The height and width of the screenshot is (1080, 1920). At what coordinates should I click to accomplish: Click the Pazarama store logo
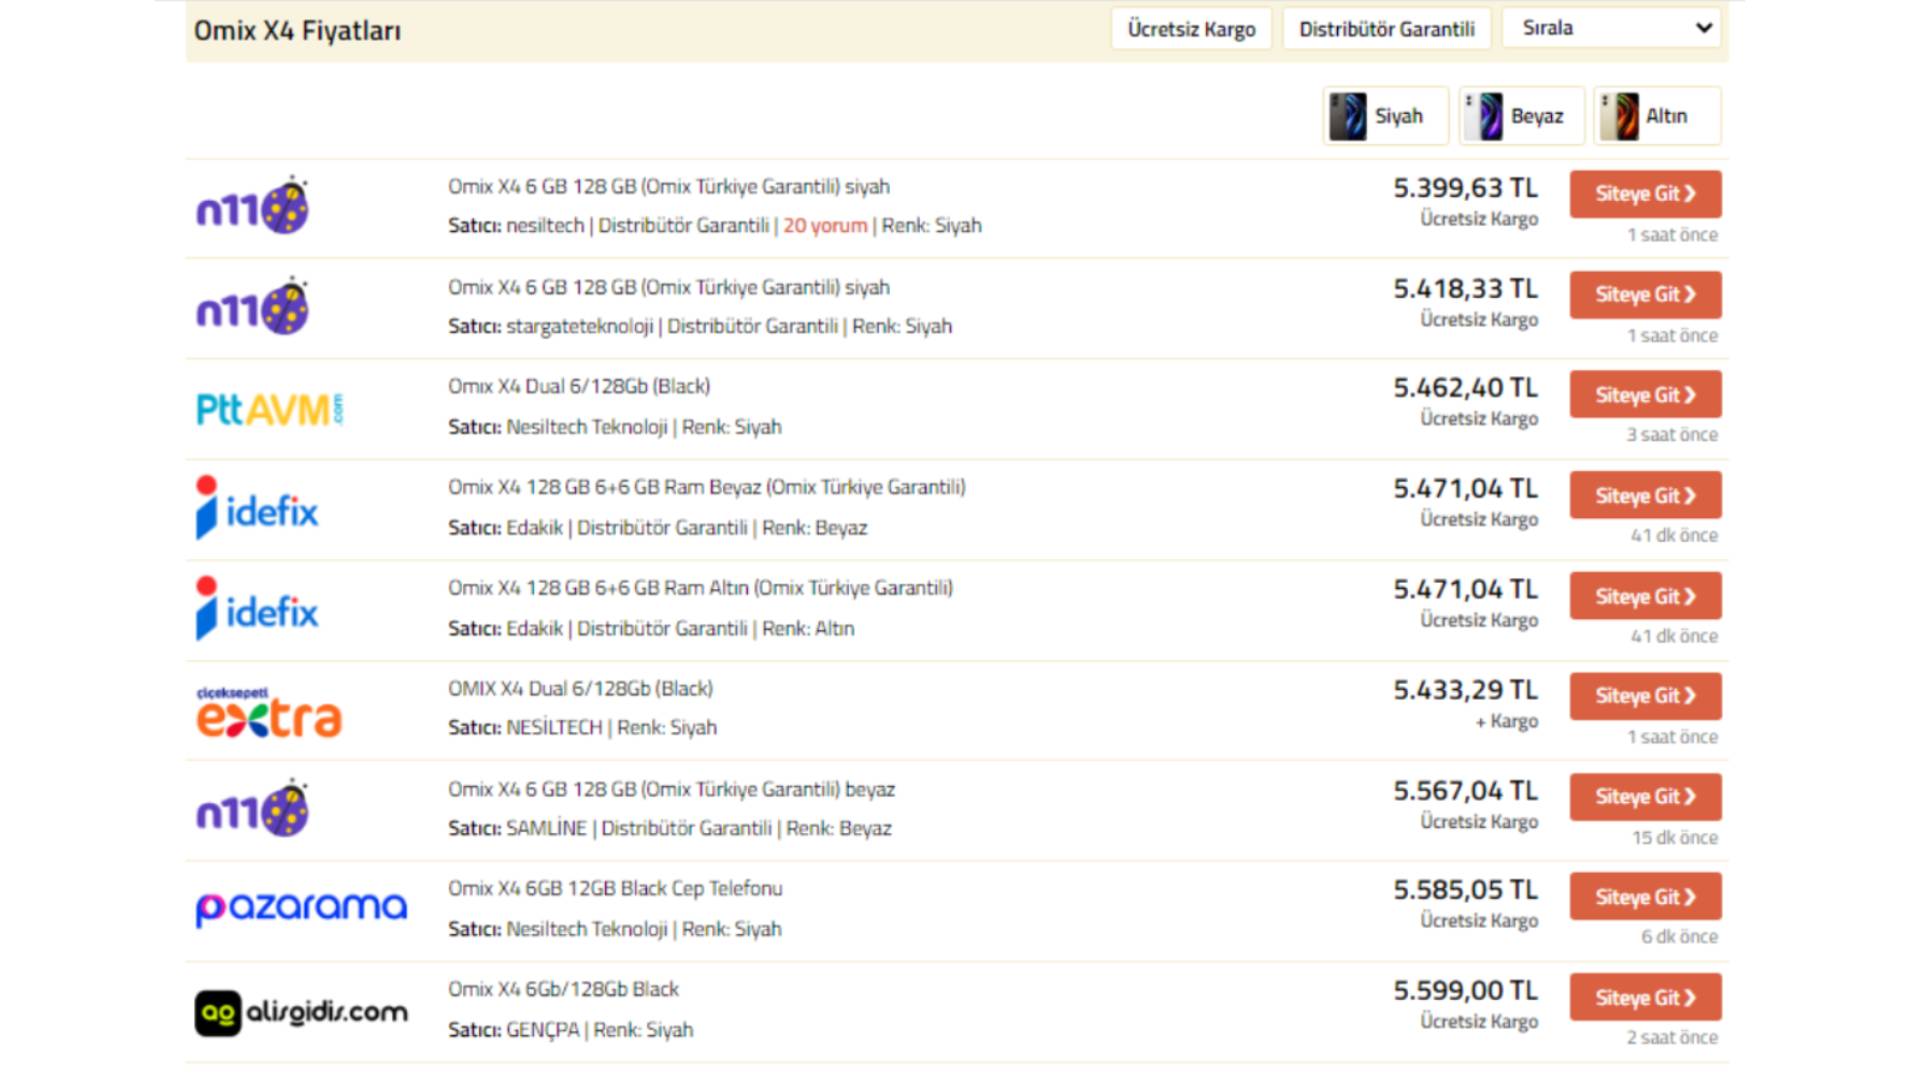[301, 907]
